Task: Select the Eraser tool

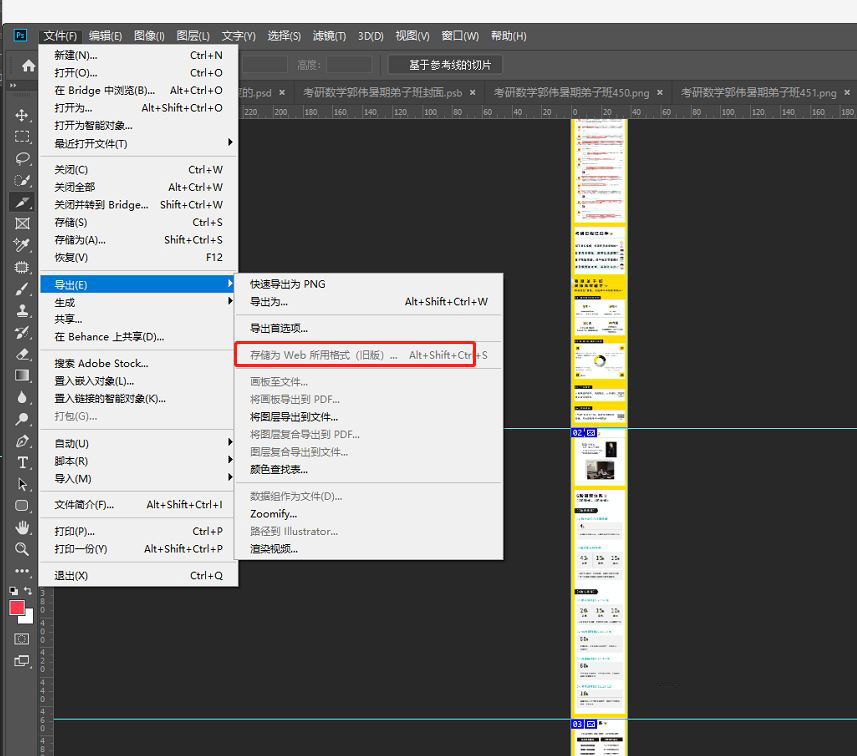Action: point(22,354)
